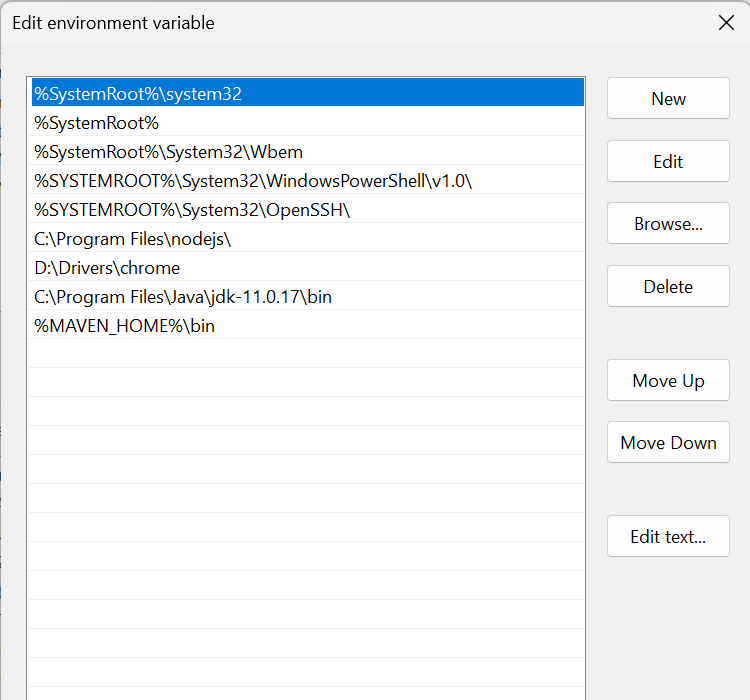Click the second empty row below MAVEN_HOME
Image resolution: width=750 pixels, height=700 pixels.
pyautogui.click(x=305, y=383)
